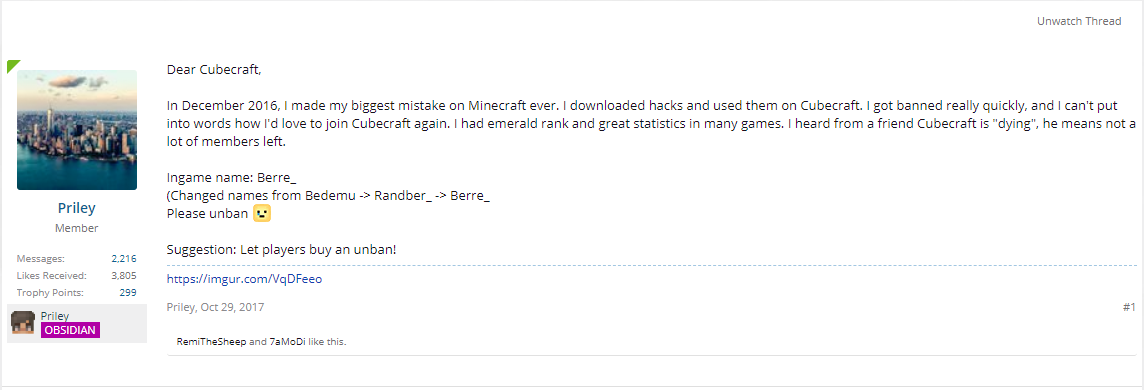Click the Messages: label in user stats

pos(40,259)
